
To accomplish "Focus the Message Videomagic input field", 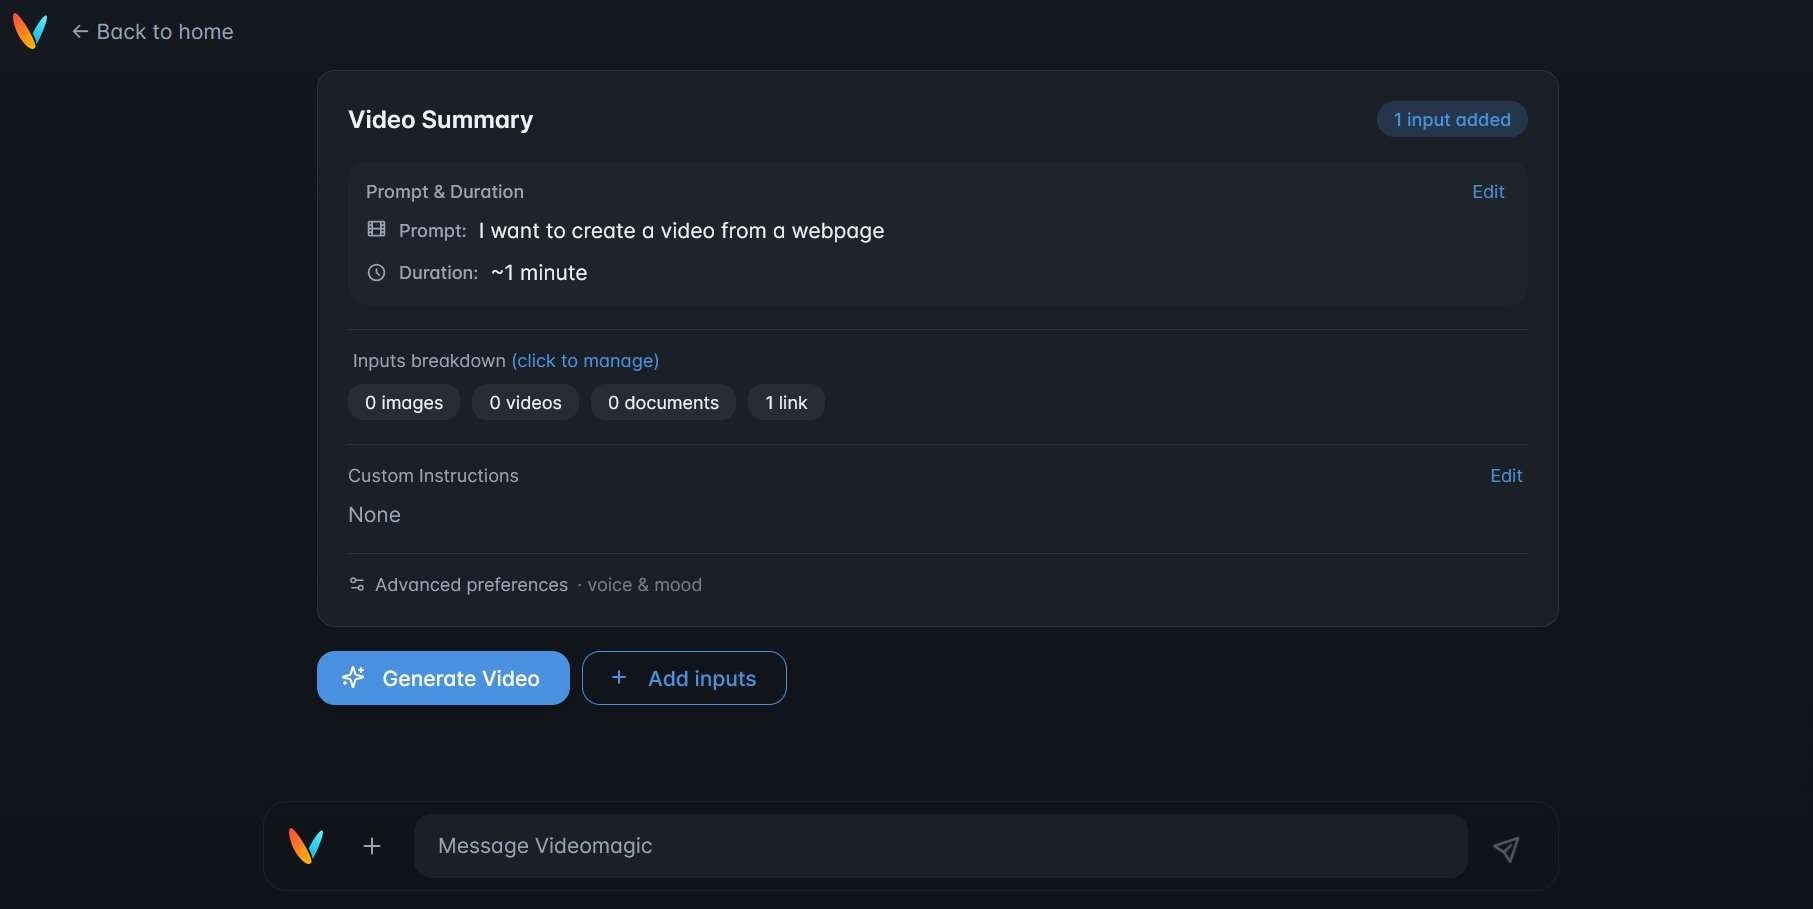I will click(x=941, y=846).
